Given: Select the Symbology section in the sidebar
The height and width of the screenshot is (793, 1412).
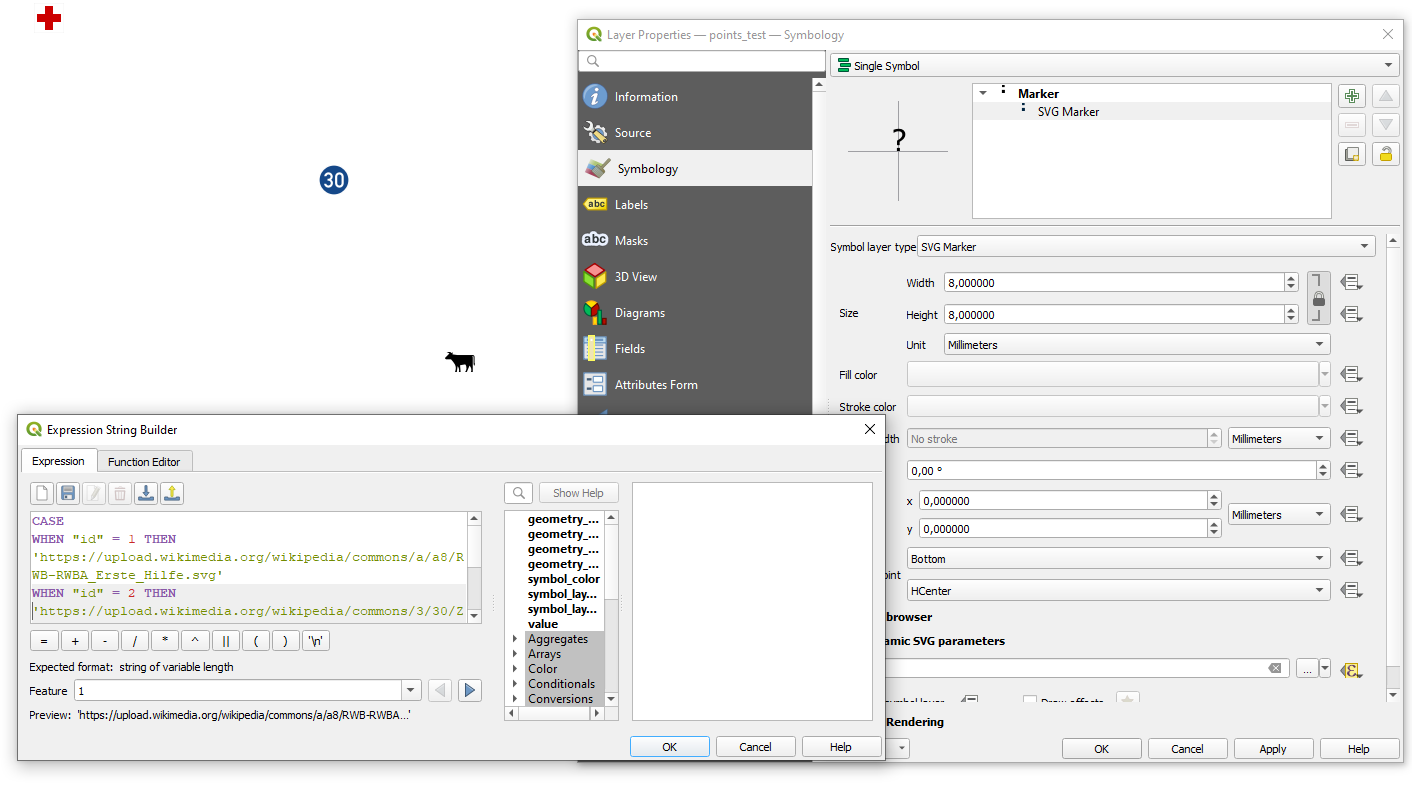Looking at the screenshot, I should pos(695,169).
